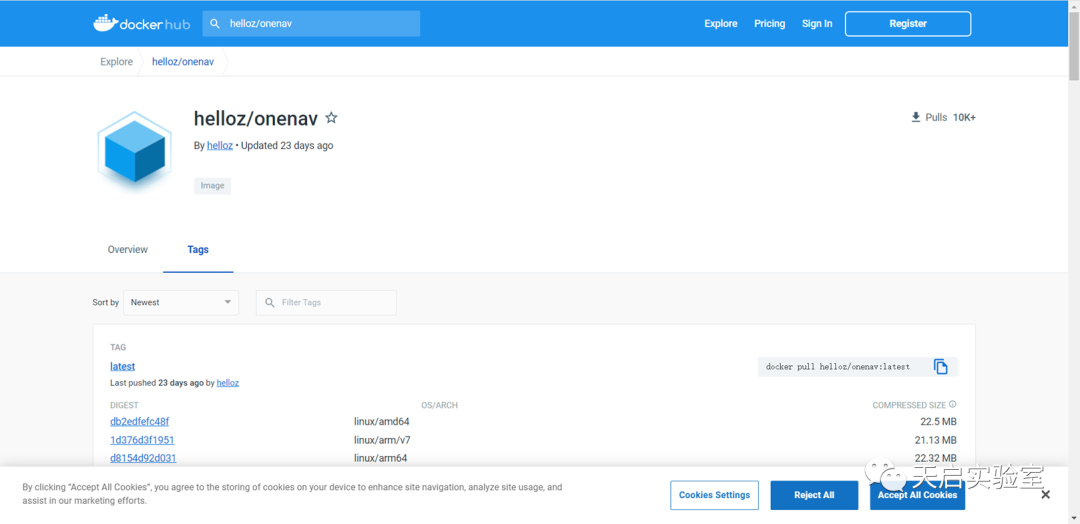This screenshot has height=524, width=1080.
Task: Click the Image badge label
Action: click(x=212, y=186)
